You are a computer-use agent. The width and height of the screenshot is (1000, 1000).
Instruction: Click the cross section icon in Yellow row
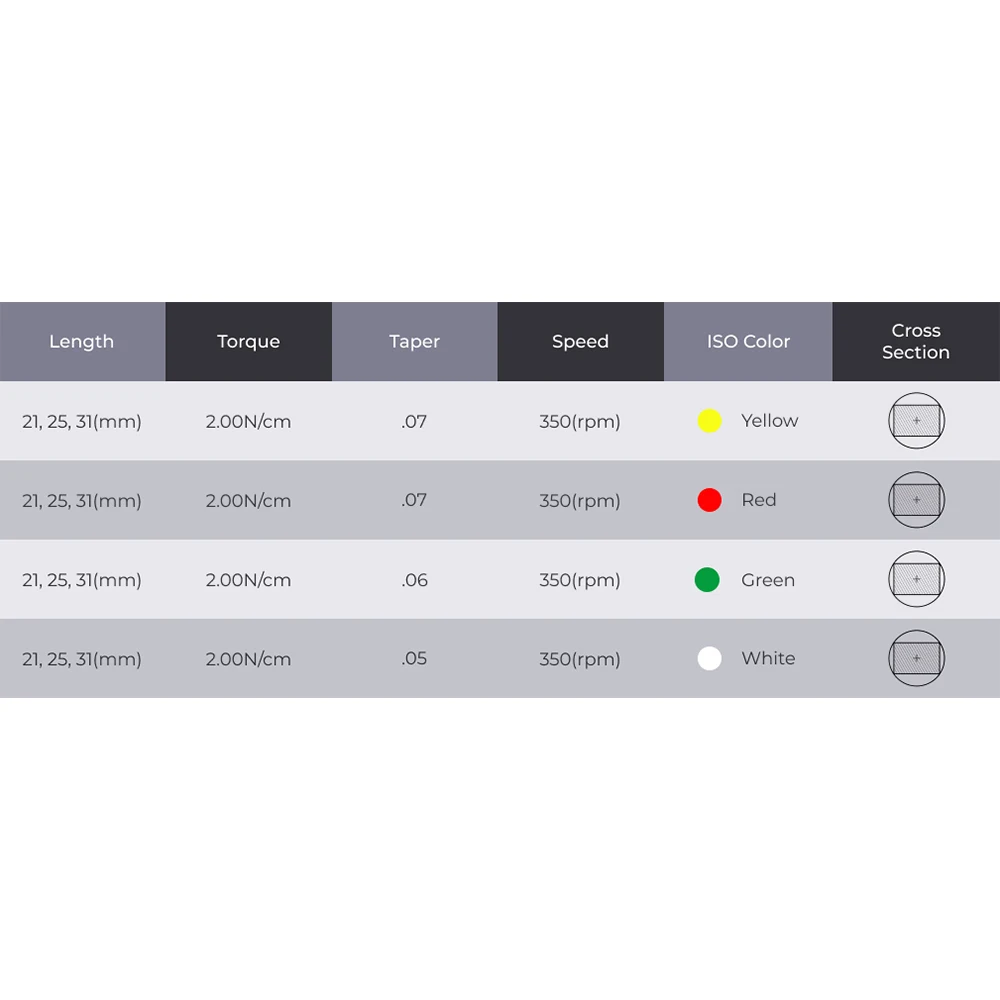click(x=916, y=421)
